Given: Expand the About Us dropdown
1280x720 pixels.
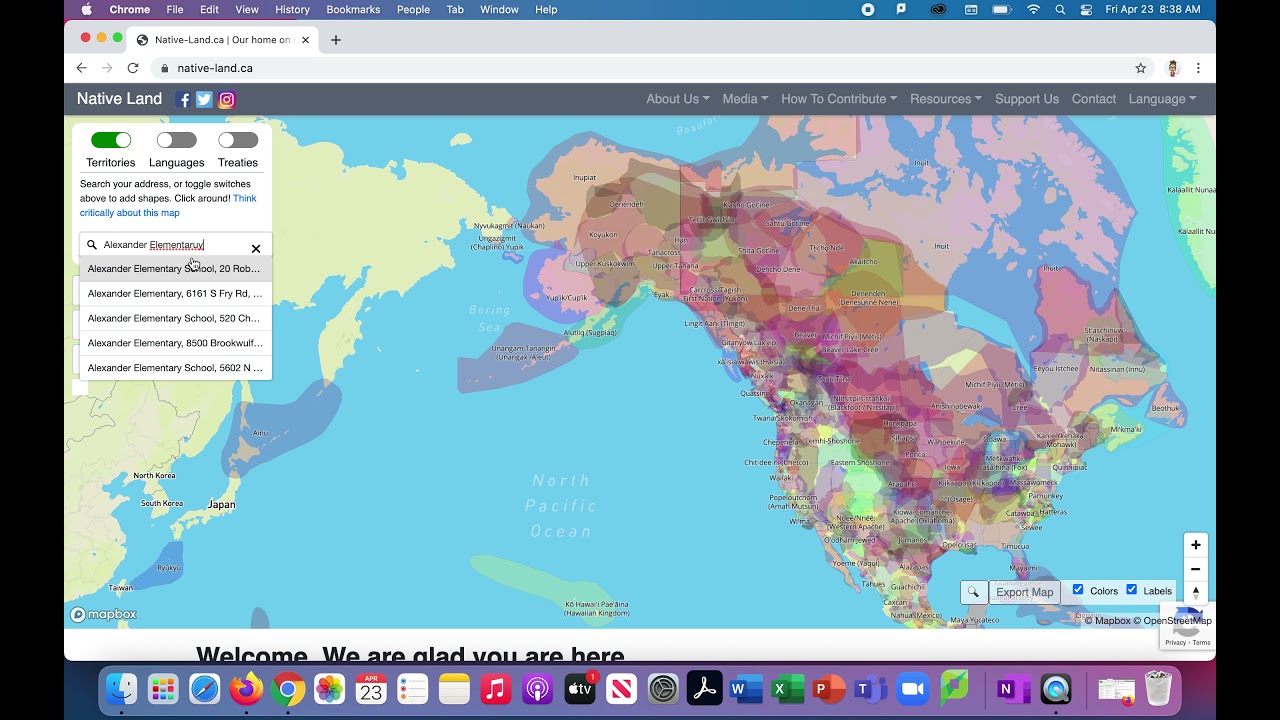Looking at the screenshot, I should [678, 99].
